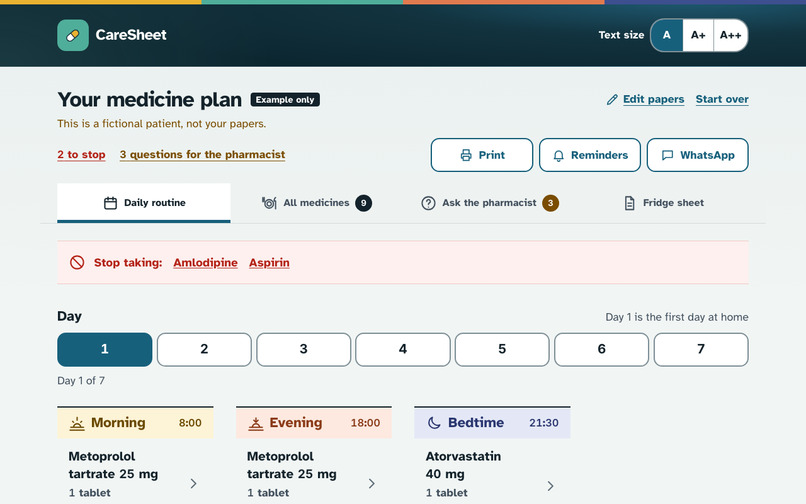The height and width of the screenshot is (504, 806).
Task: Set text size to A
Action: point(667,35)
